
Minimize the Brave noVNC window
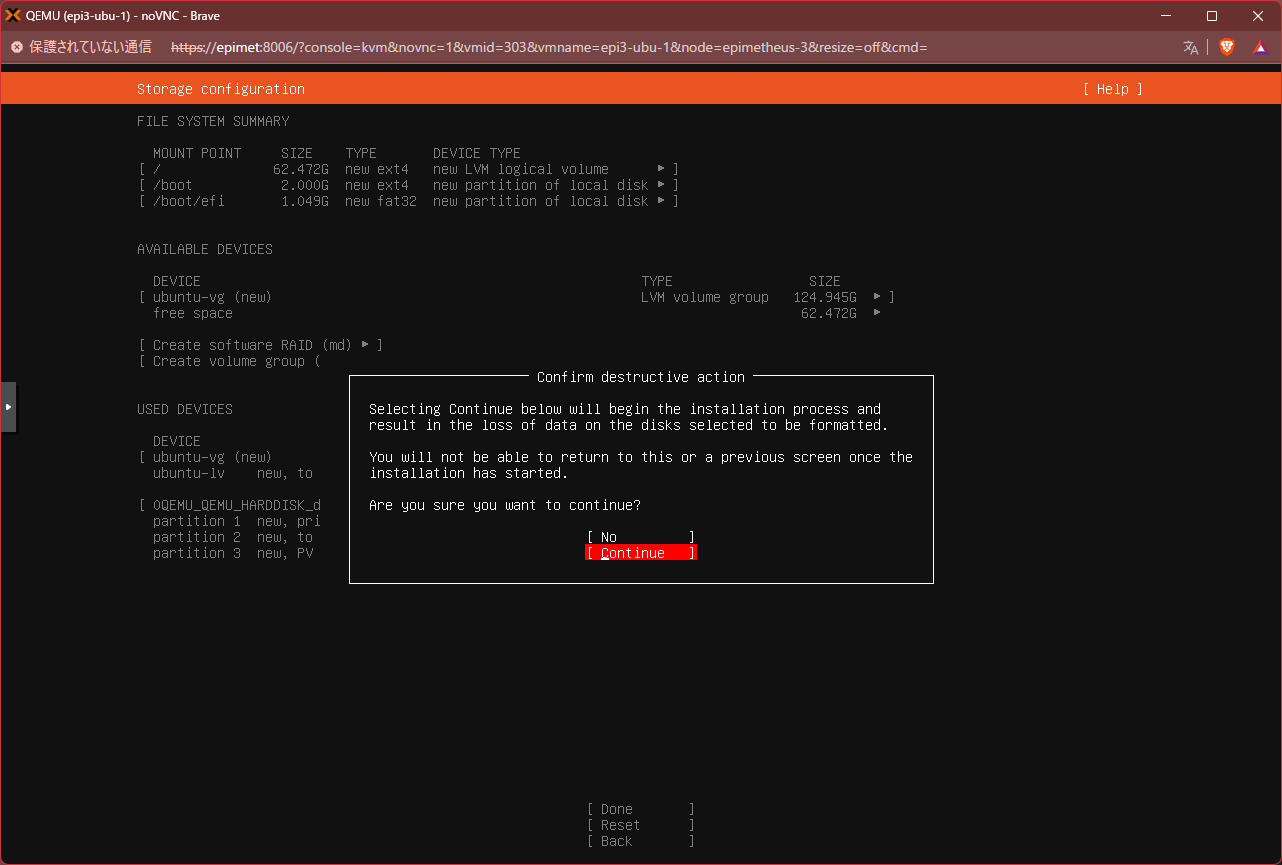point(1165,15)
